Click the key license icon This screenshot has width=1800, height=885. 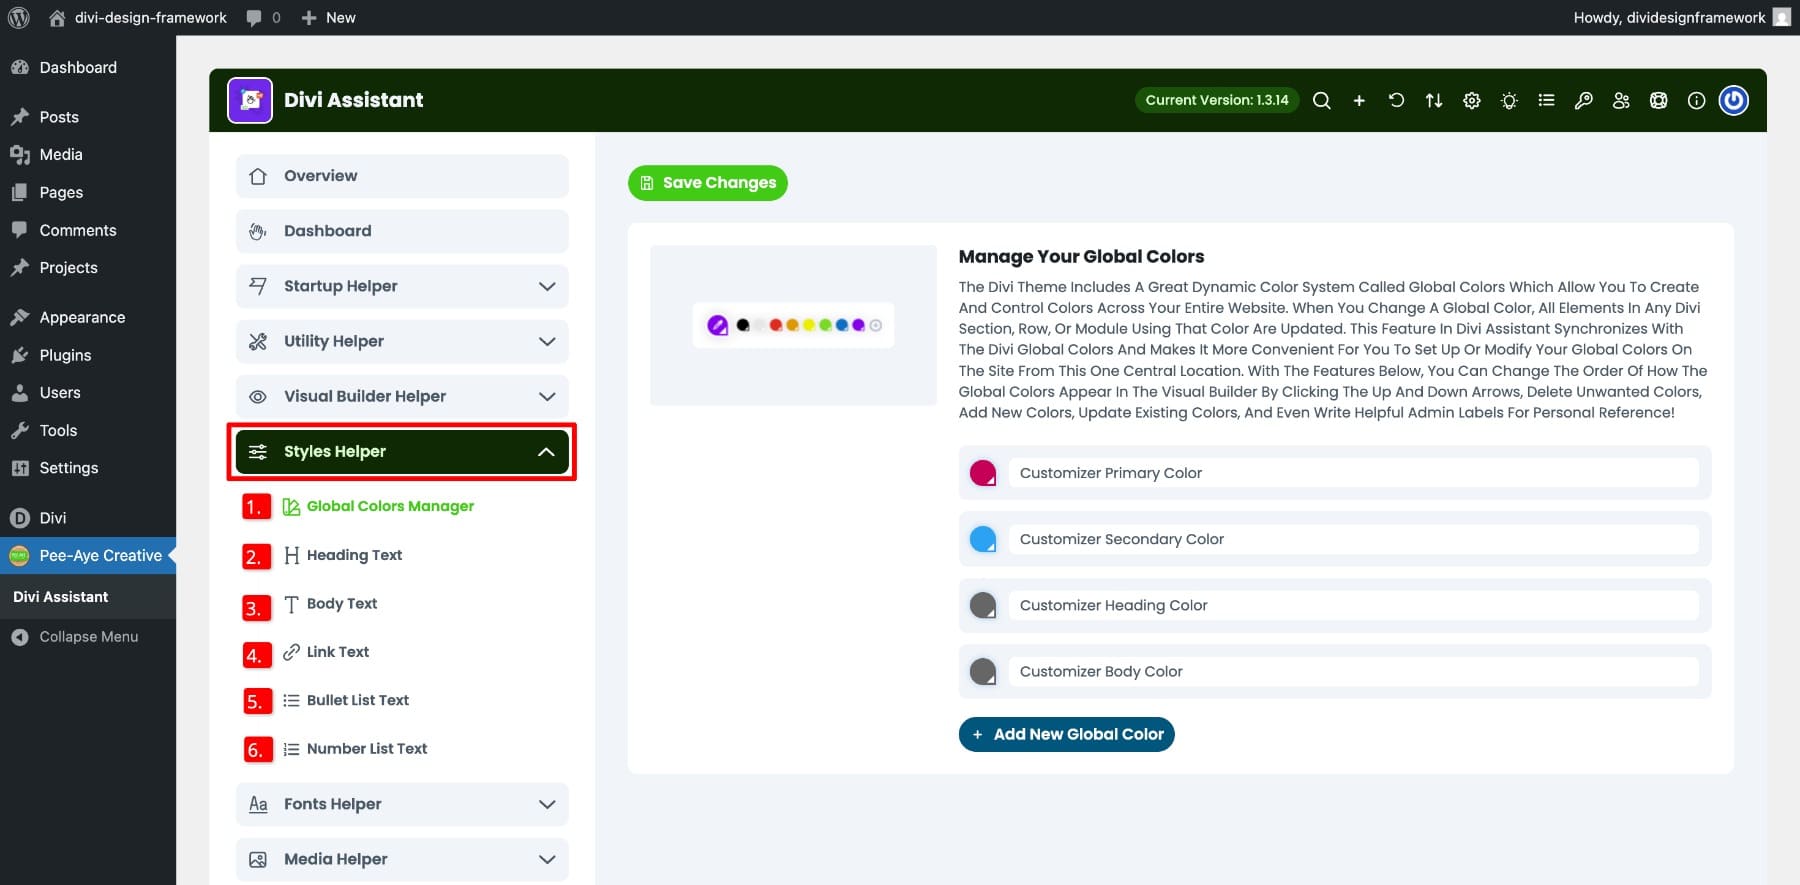[x=1584, y=100]
